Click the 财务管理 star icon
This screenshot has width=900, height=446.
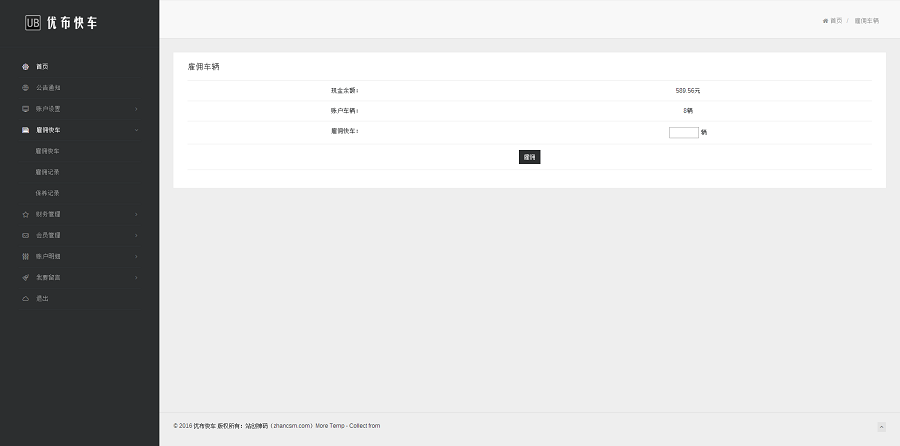pyautogui.click(x=25, y=215)
